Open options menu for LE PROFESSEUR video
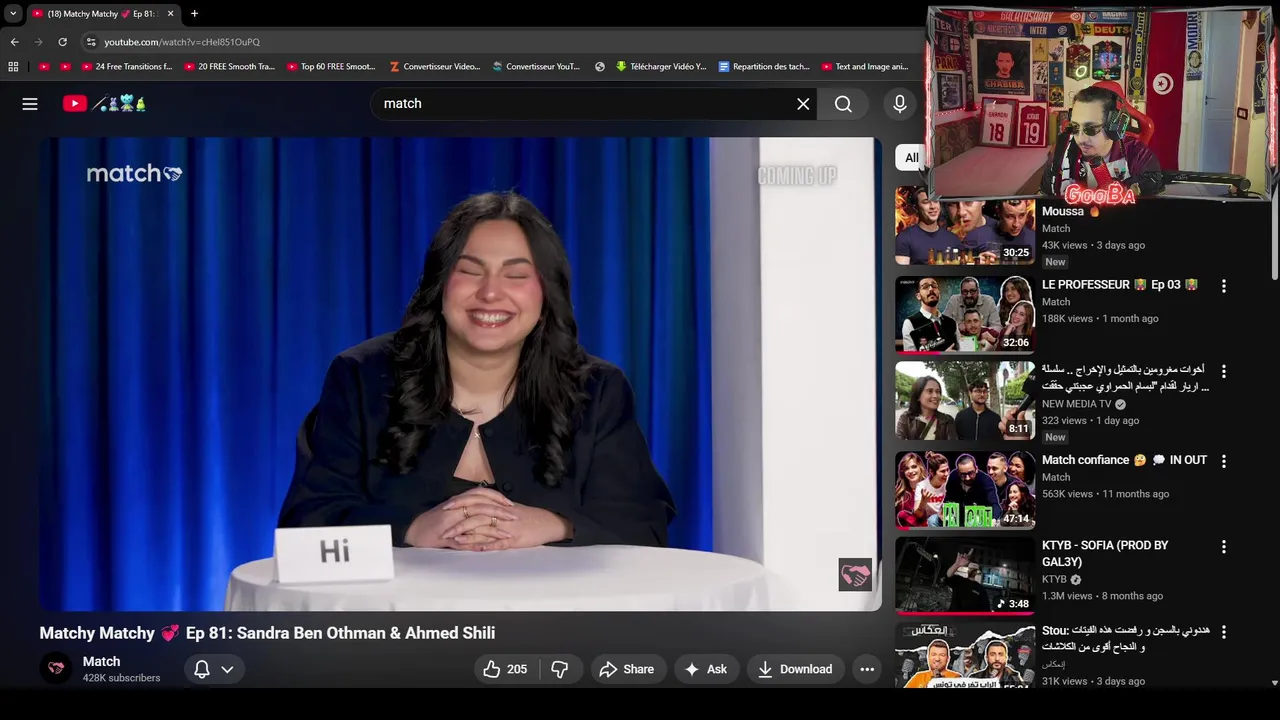1280x720 pixels. click(x=1223, y=286)
